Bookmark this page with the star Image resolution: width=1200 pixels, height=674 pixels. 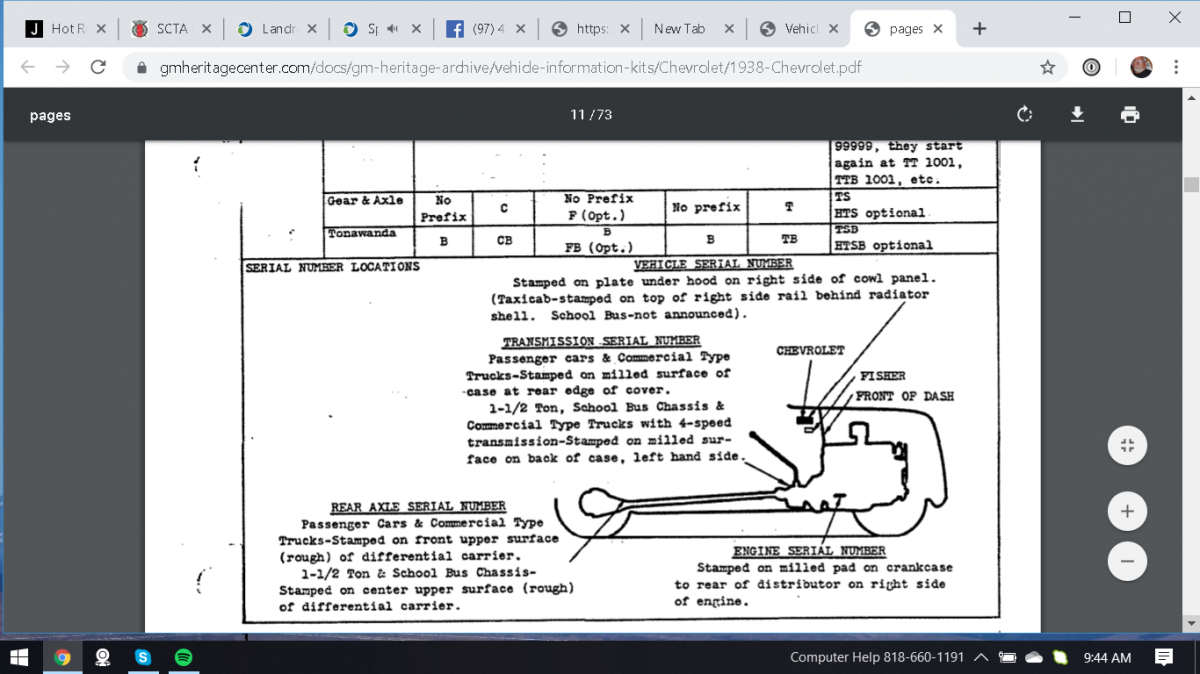pyautogui.click(x=1047, y=68)
